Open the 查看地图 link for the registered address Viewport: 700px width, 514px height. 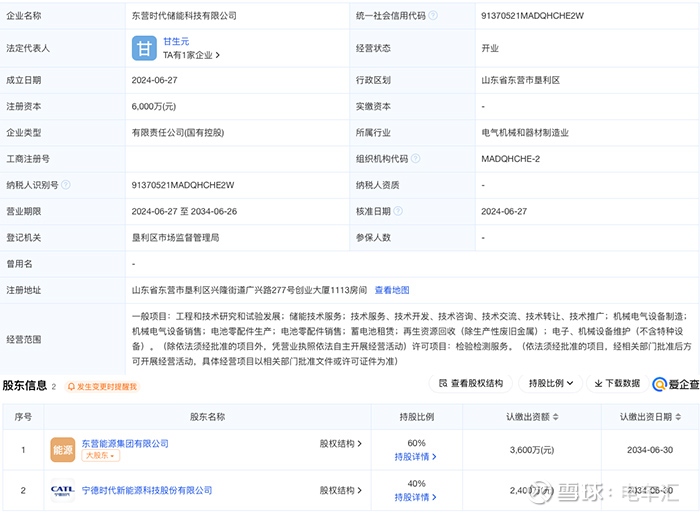tap(392, 290)
